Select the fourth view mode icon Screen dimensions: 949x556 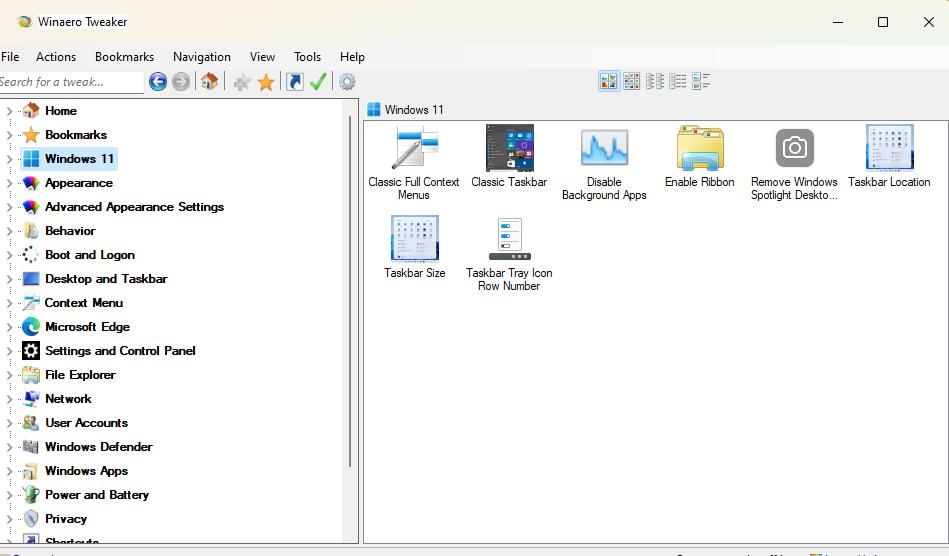pos(678,80)
